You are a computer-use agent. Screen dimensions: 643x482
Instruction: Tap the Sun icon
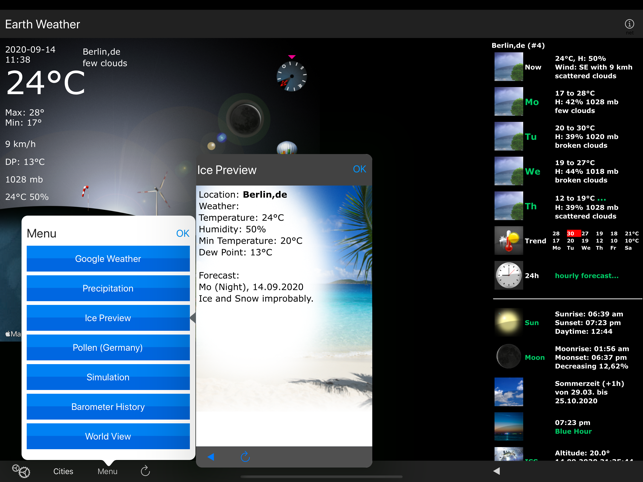tap(508, 322)
